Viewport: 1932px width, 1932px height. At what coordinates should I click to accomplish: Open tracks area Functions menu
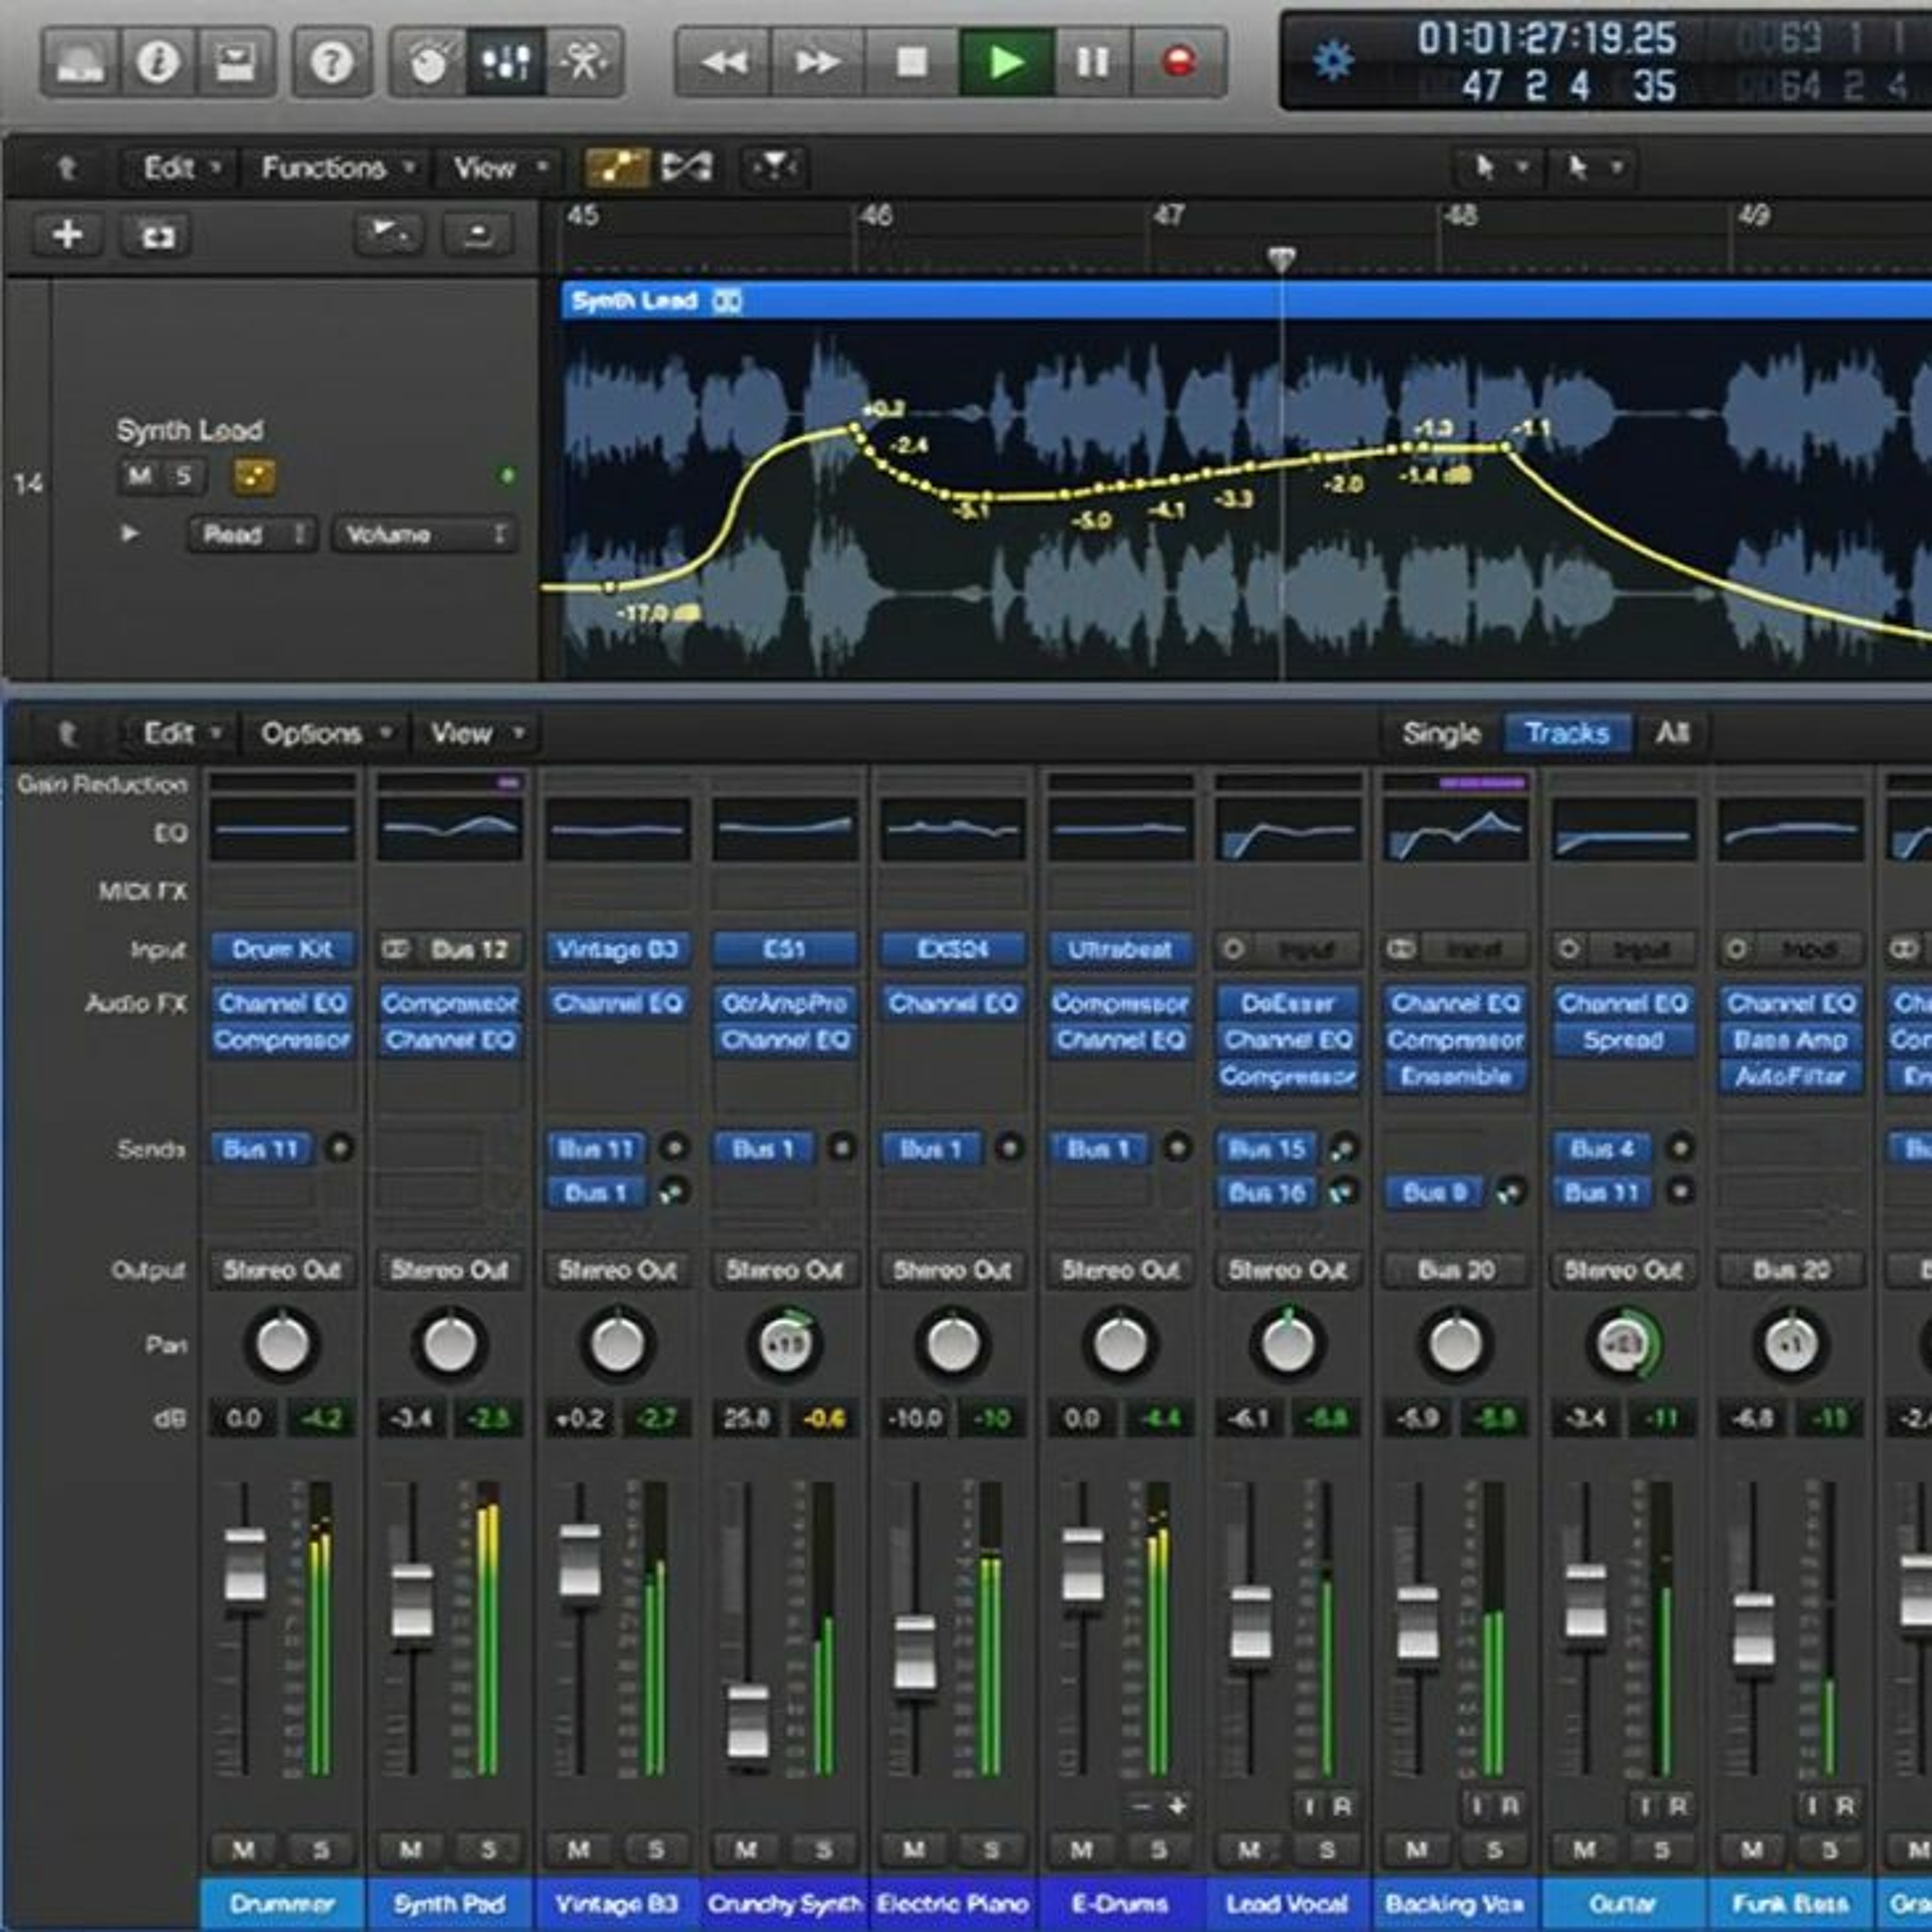(337, 167)
